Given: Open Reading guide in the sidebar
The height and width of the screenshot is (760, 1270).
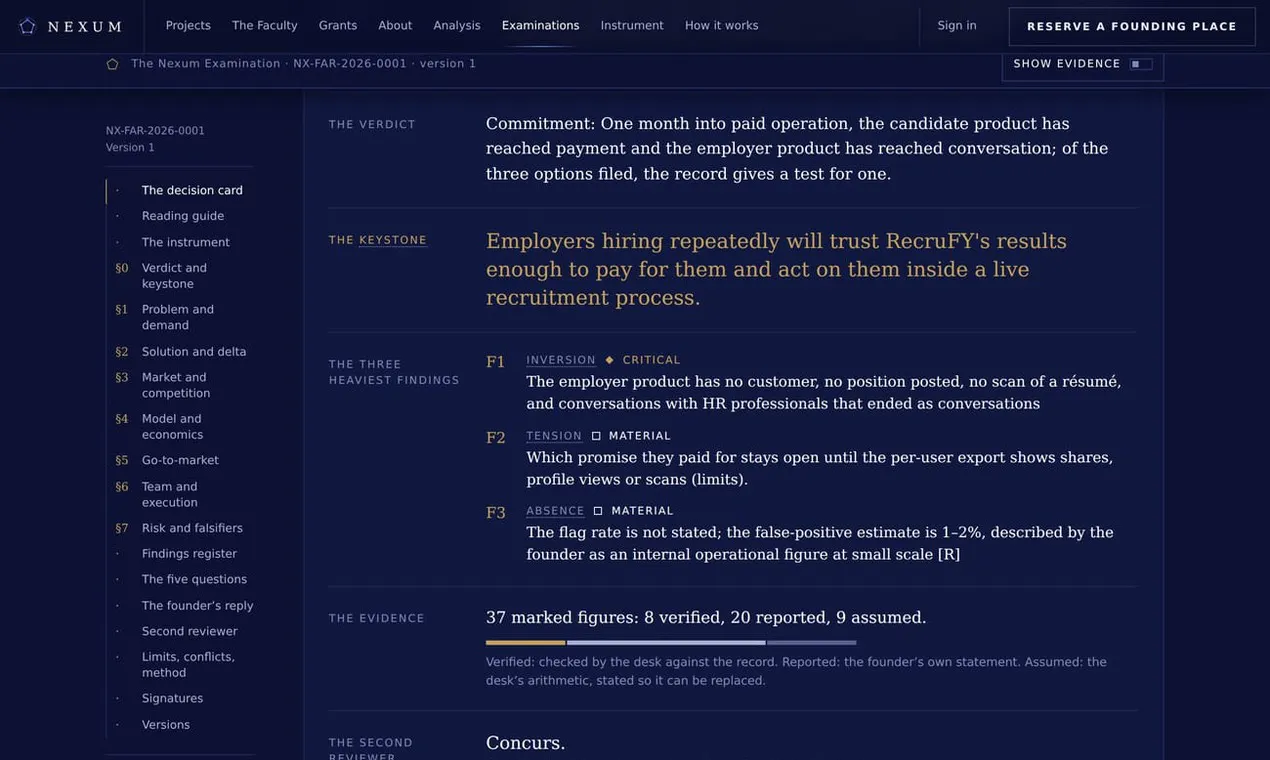Looking at the screenshot, I should click(183, 216).
